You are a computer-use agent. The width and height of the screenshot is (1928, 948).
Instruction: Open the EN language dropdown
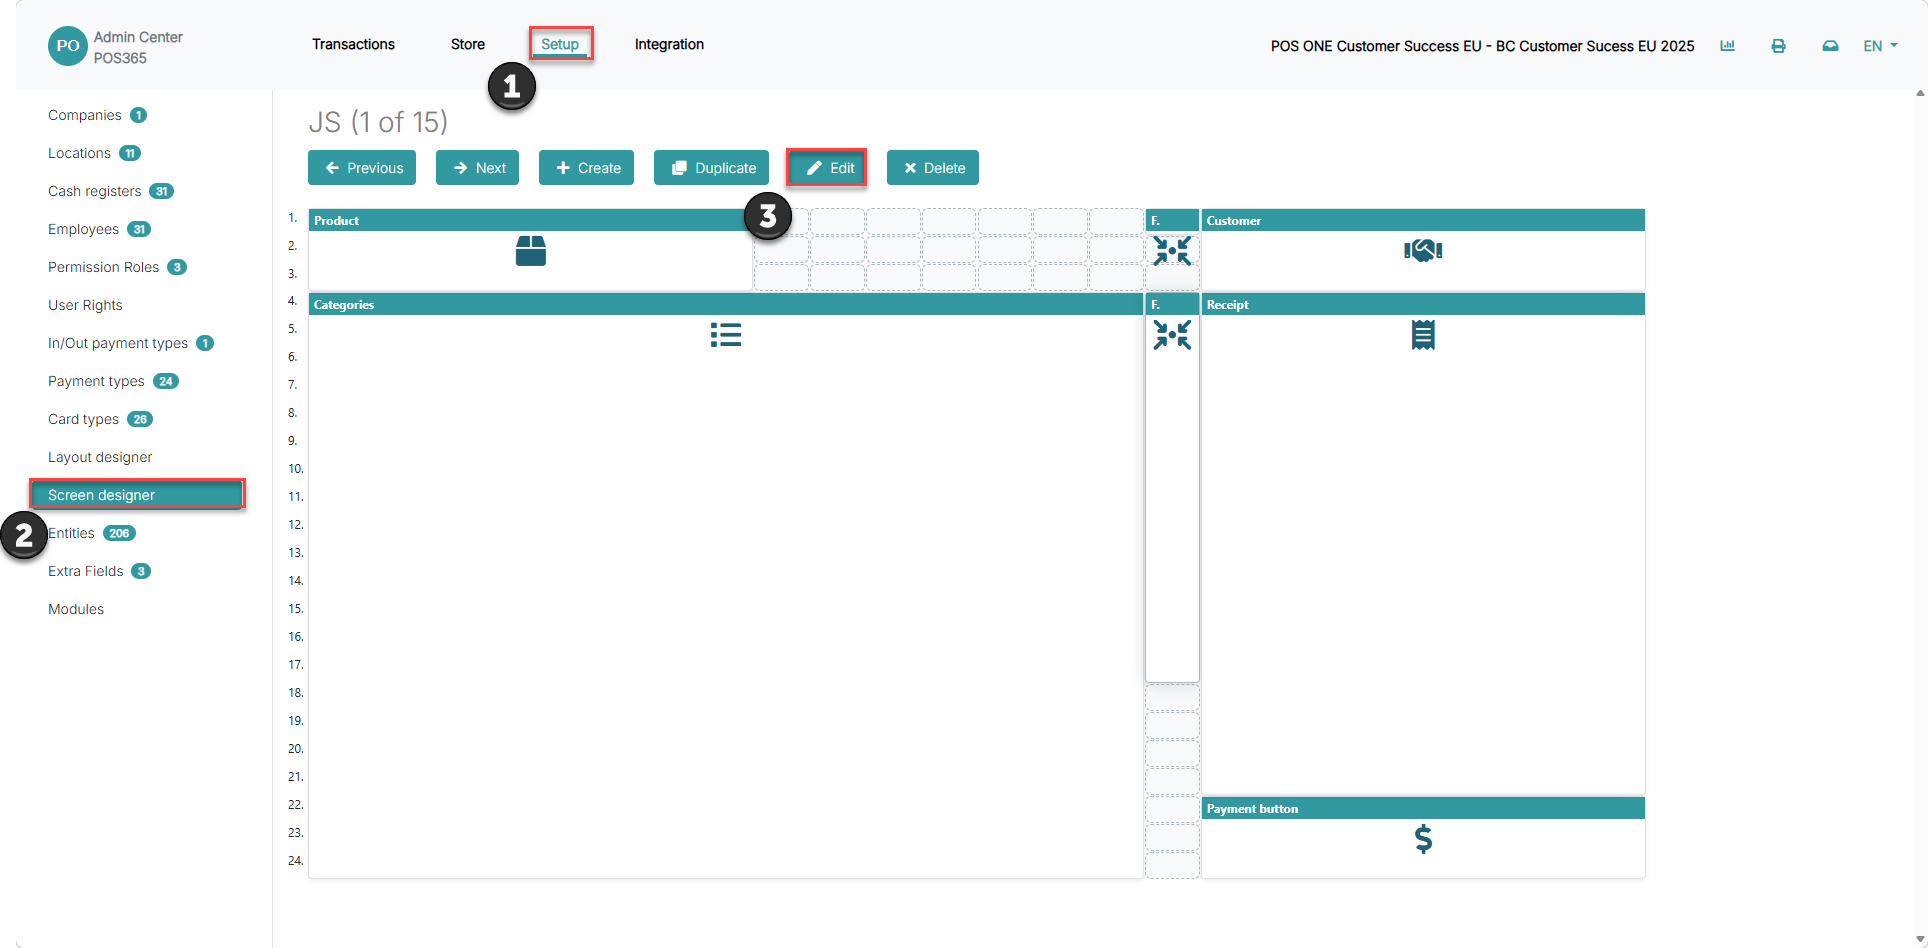pyautogui.click(x=1880, y=46)
